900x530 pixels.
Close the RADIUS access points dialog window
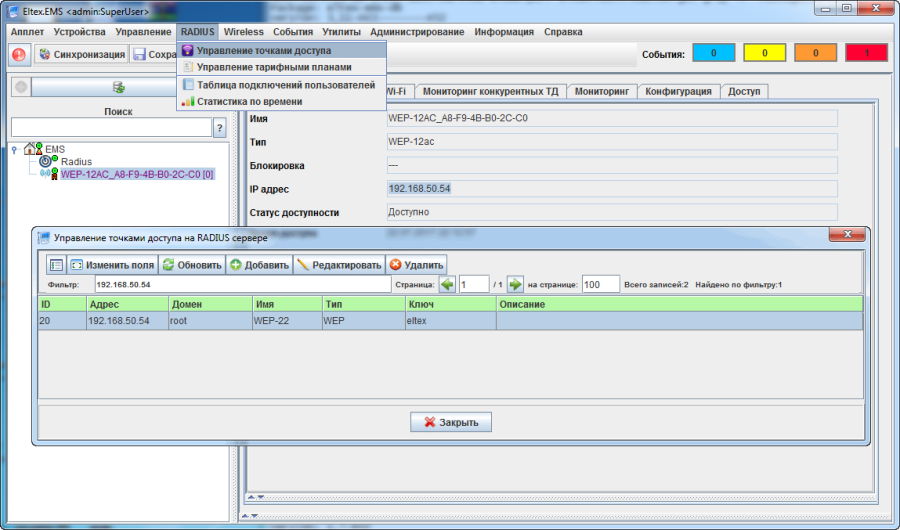[x=847, y=234]
